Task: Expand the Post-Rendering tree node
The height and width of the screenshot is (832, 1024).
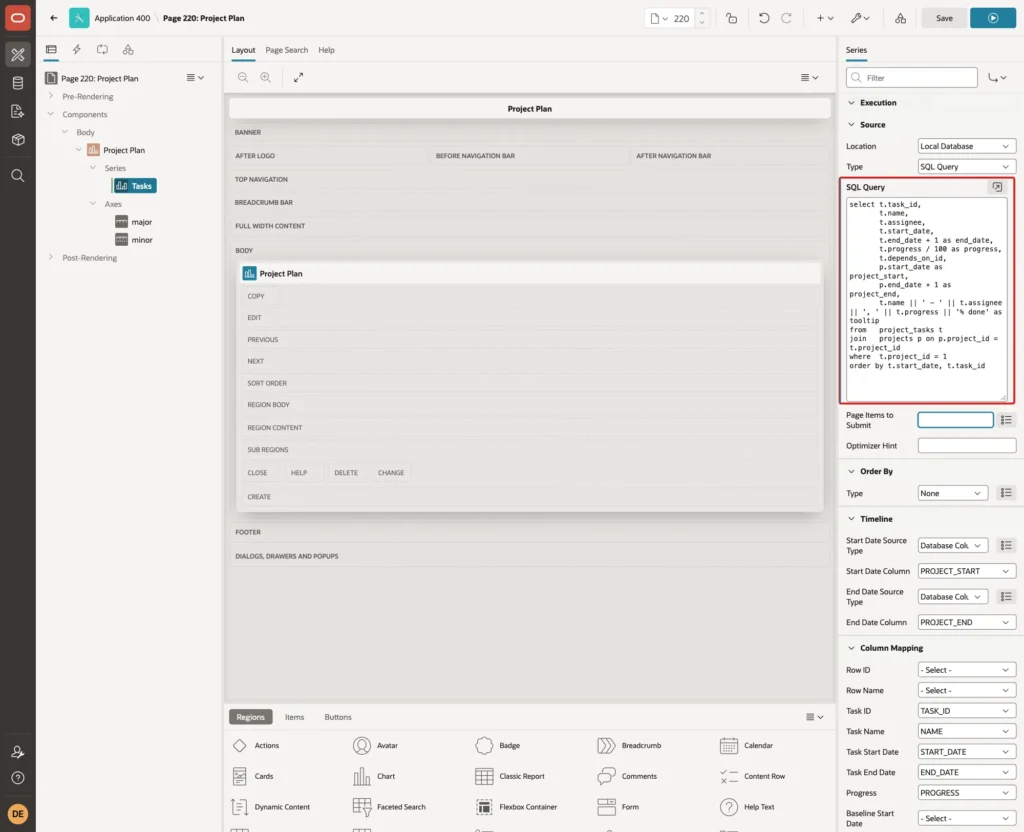Action: coord(50,257)
